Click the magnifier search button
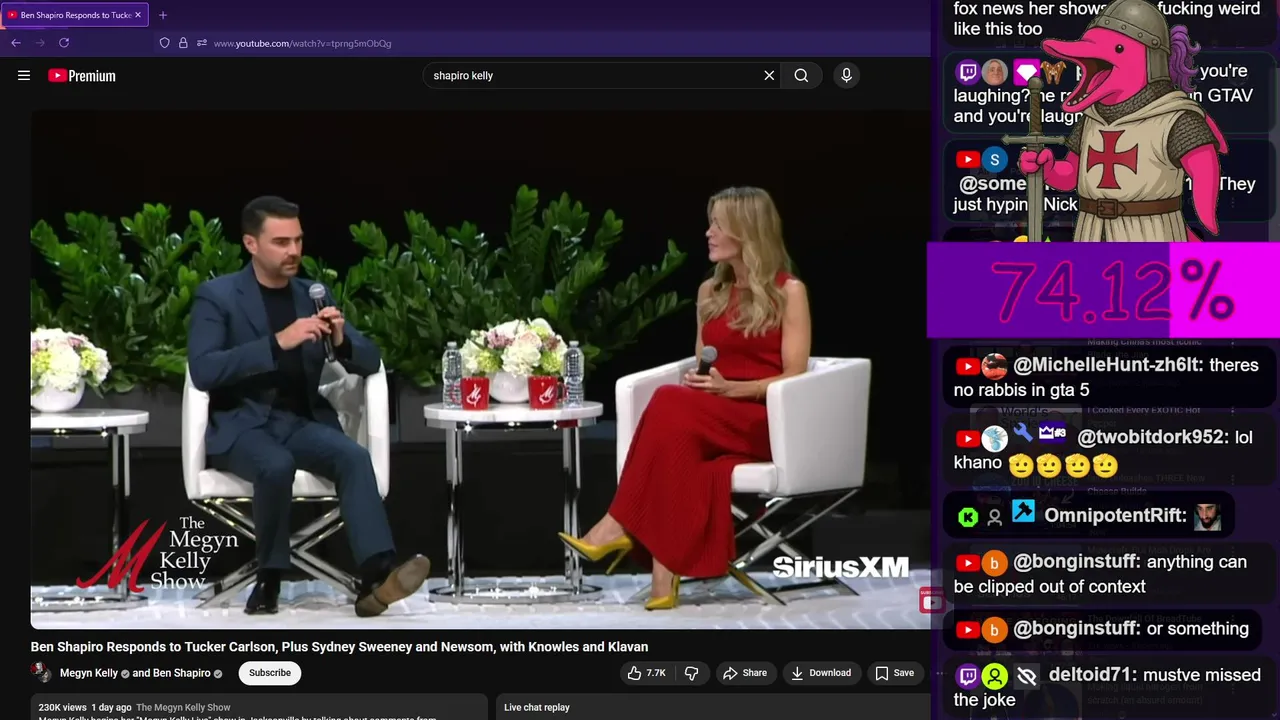Image resolution: width=1280 pixels, height=720 pixels. point(801,75)
